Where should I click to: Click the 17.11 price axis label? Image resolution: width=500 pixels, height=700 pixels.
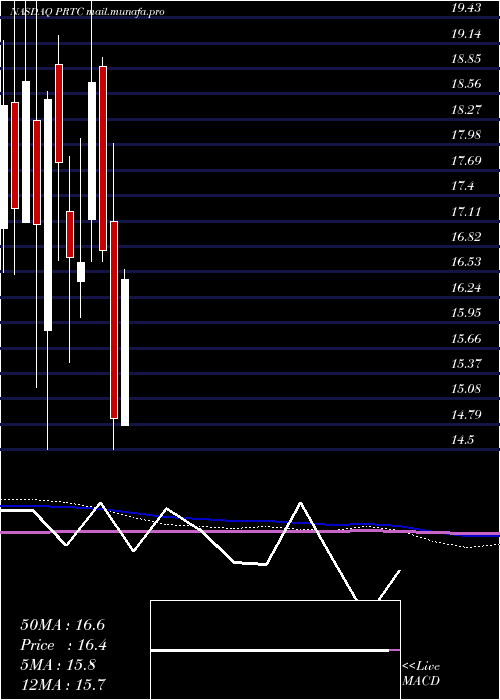click(x=467, y=211)
